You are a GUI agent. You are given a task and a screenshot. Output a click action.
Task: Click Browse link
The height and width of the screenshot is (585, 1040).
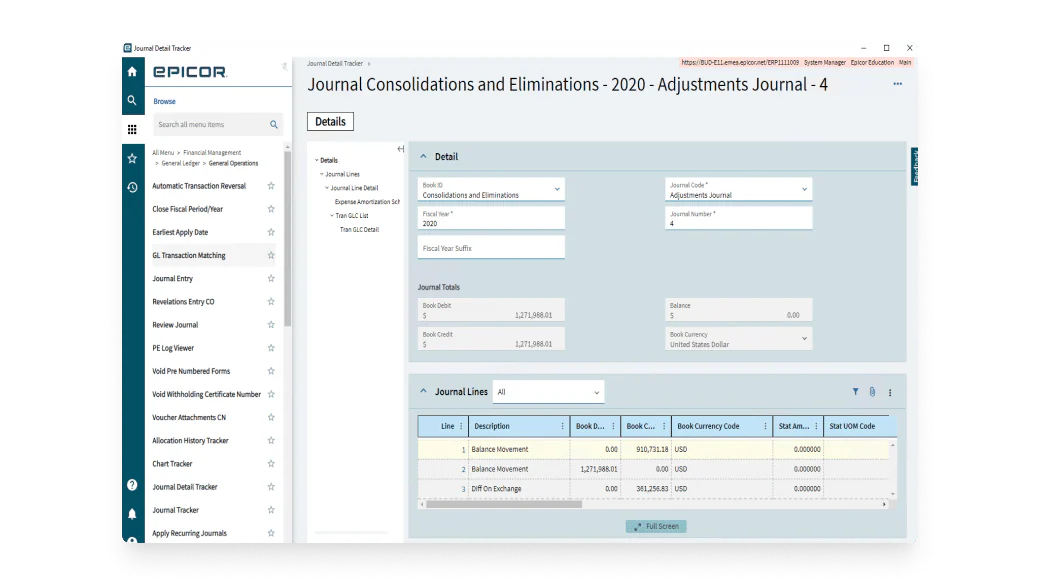coord(164,101)
